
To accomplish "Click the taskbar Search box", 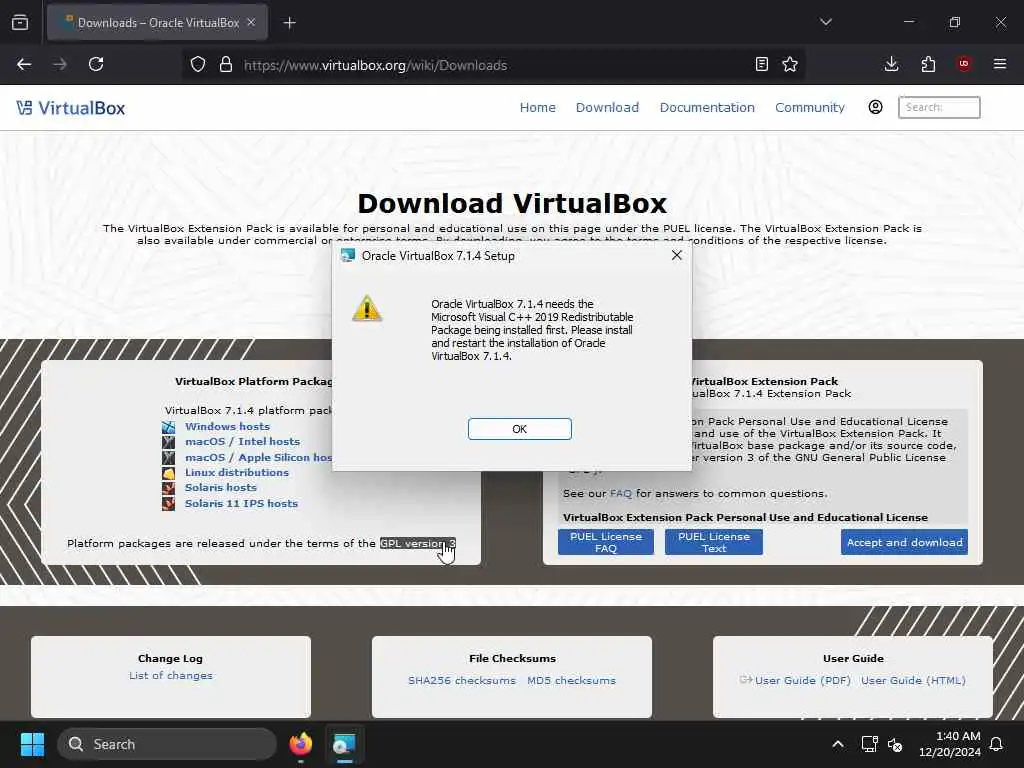I will (x=167, y=744).
